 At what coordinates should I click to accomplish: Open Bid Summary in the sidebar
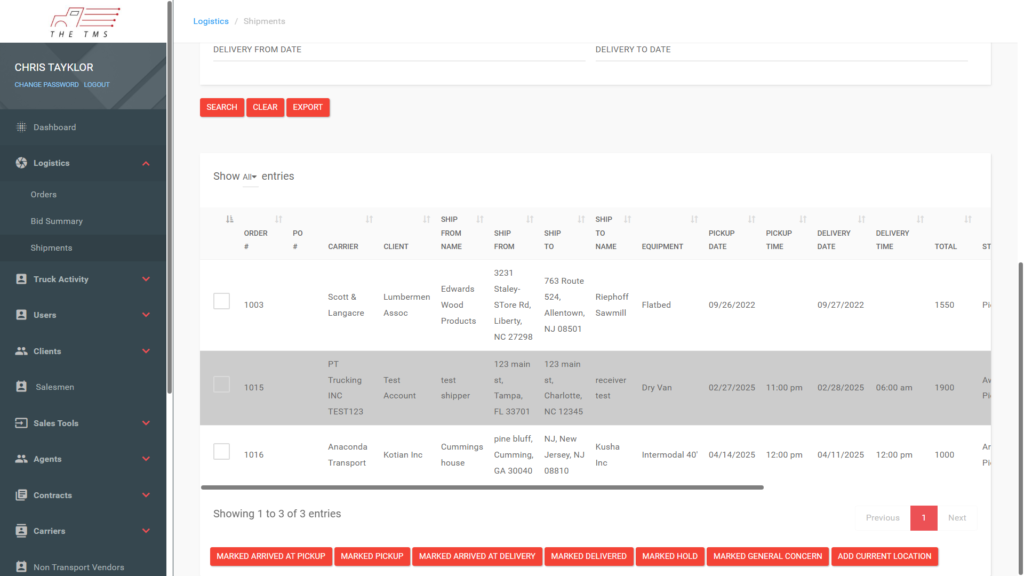click(x=56, y=221)
